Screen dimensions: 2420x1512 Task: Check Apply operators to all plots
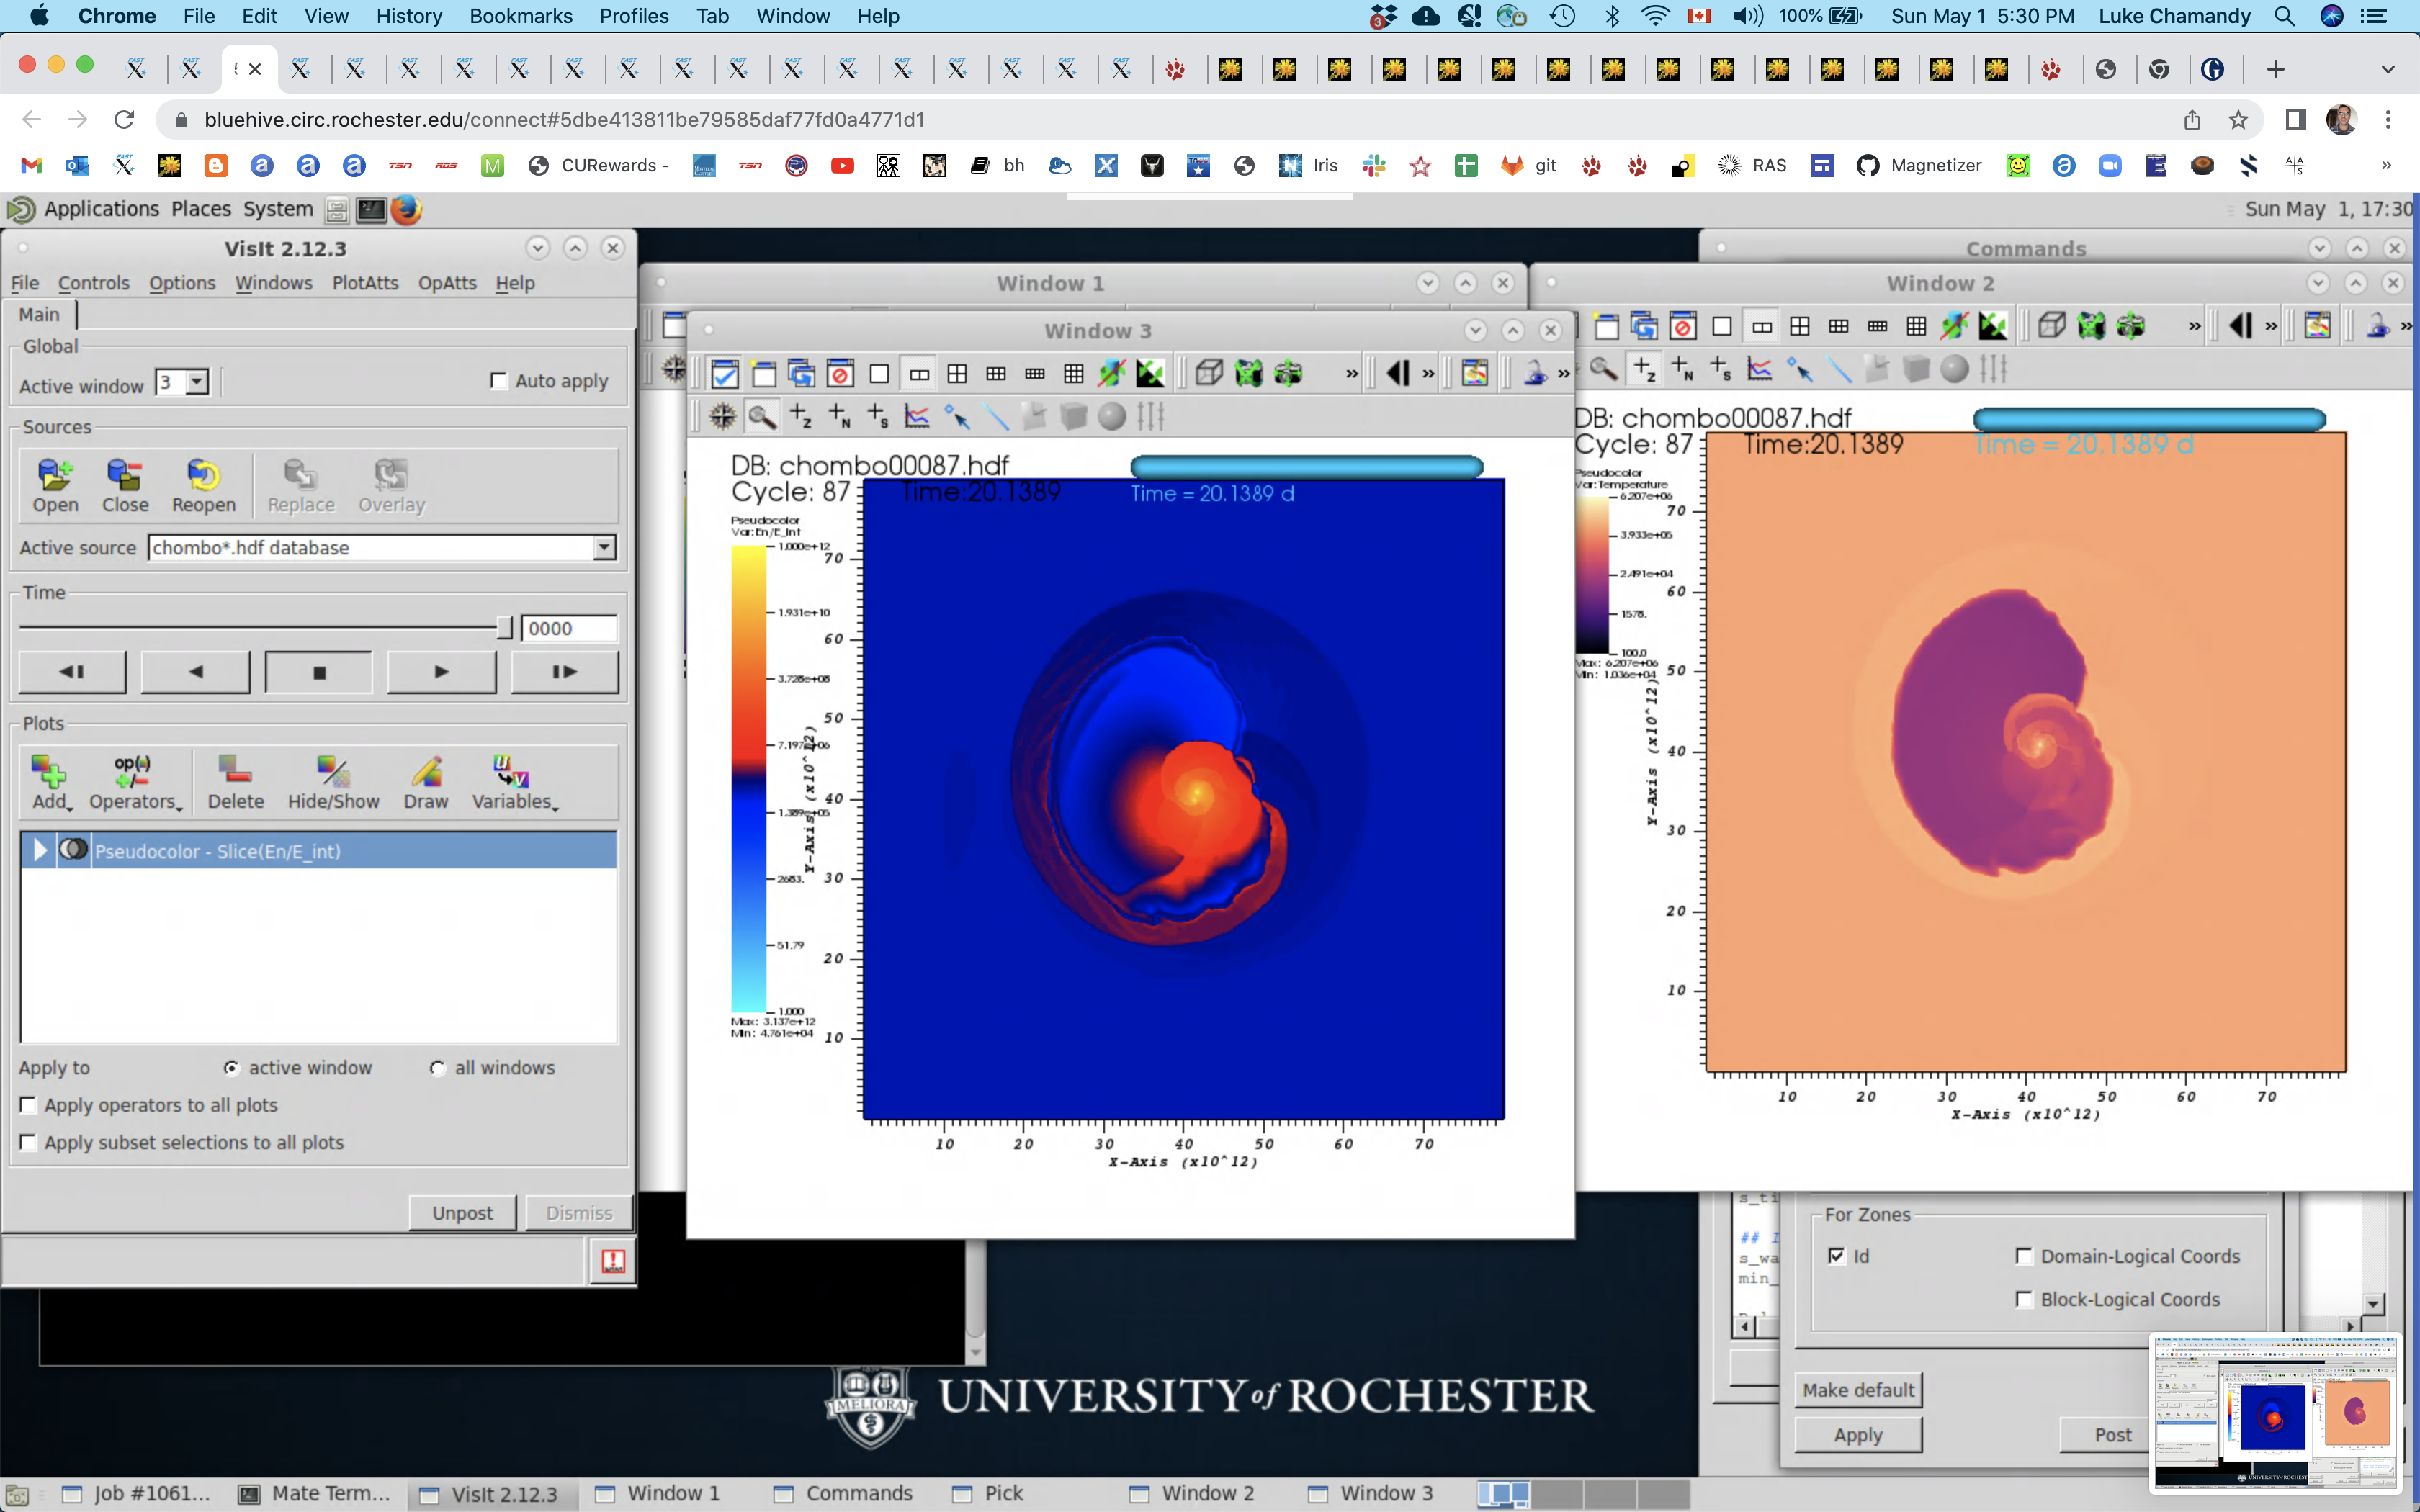pos(28,1105)
